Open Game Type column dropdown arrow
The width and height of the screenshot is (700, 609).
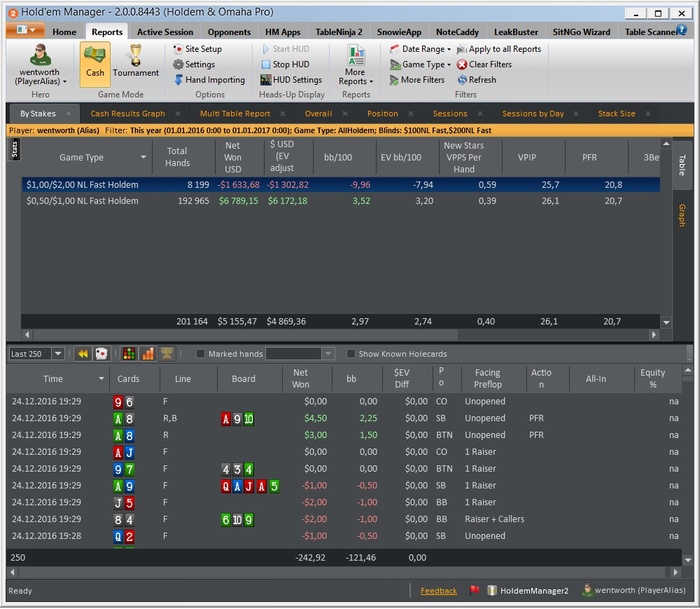pos(143,157)
